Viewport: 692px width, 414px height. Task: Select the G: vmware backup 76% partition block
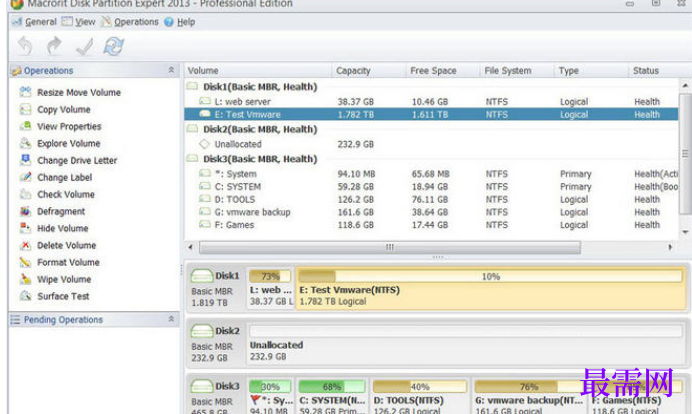(x=529, y=396)
